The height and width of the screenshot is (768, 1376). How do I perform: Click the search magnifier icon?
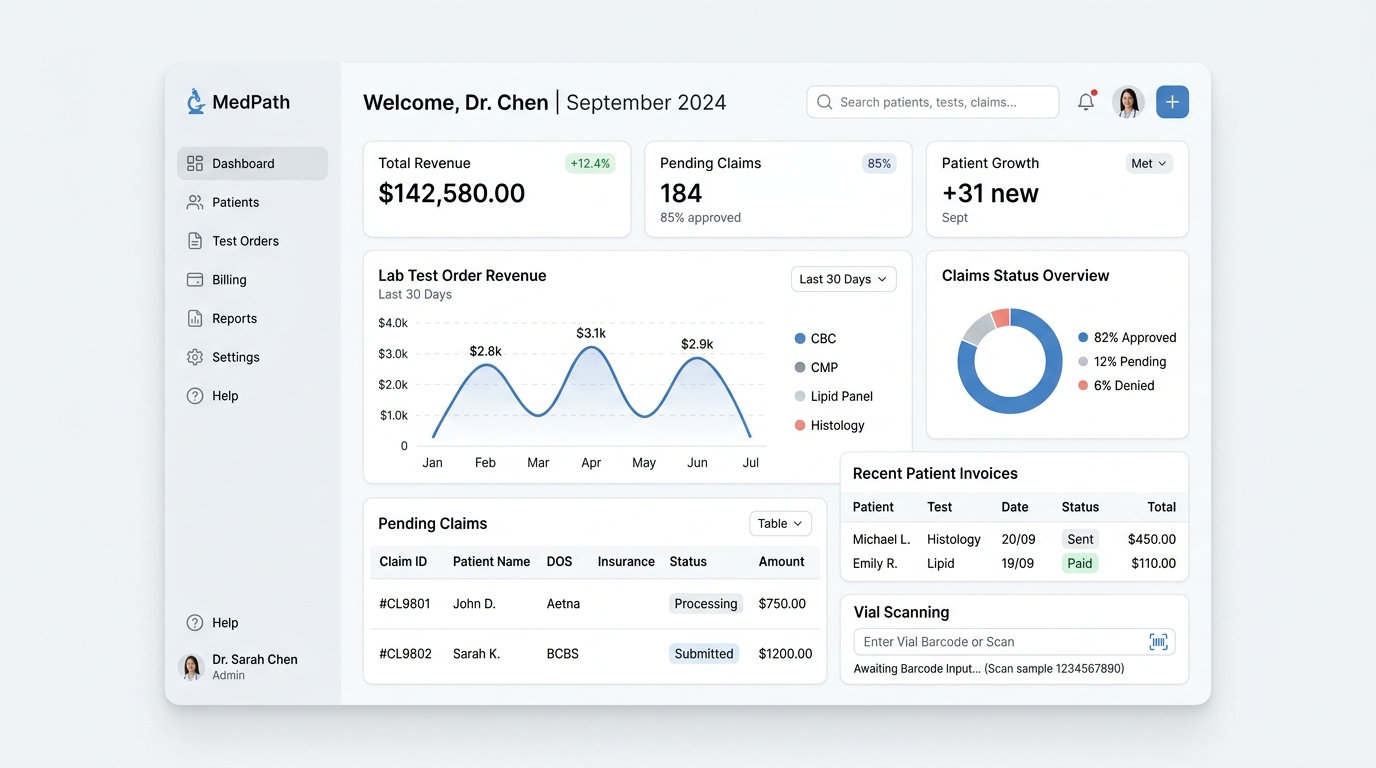point(825,102)
